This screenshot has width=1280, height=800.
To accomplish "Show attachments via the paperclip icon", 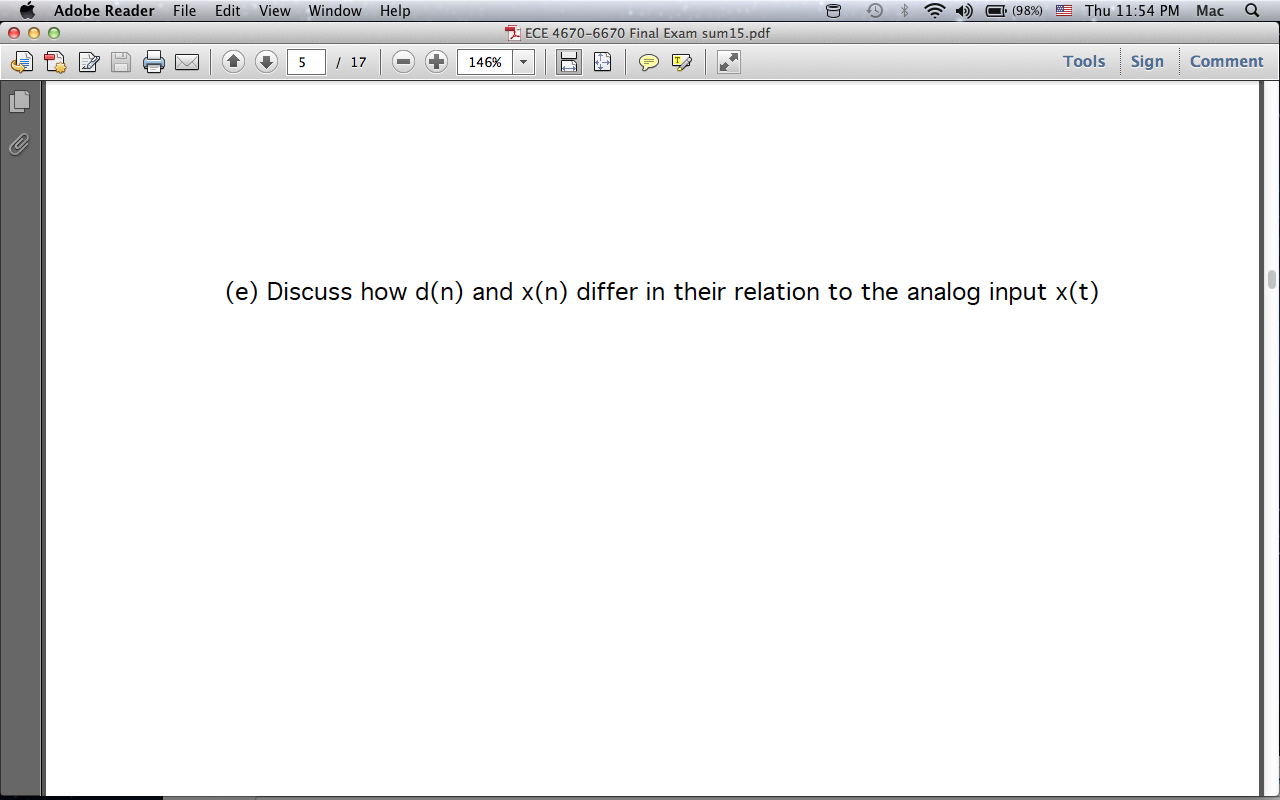I will click(19, 145).
